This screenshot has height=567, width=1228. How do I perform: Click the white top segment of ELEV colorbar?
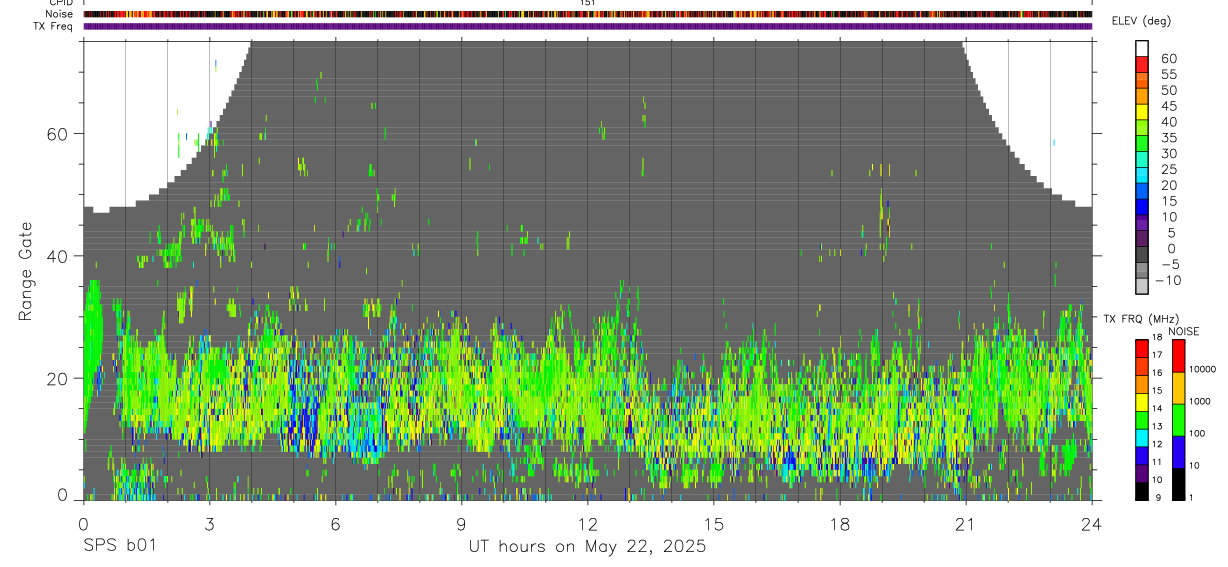pos(1142,49)
